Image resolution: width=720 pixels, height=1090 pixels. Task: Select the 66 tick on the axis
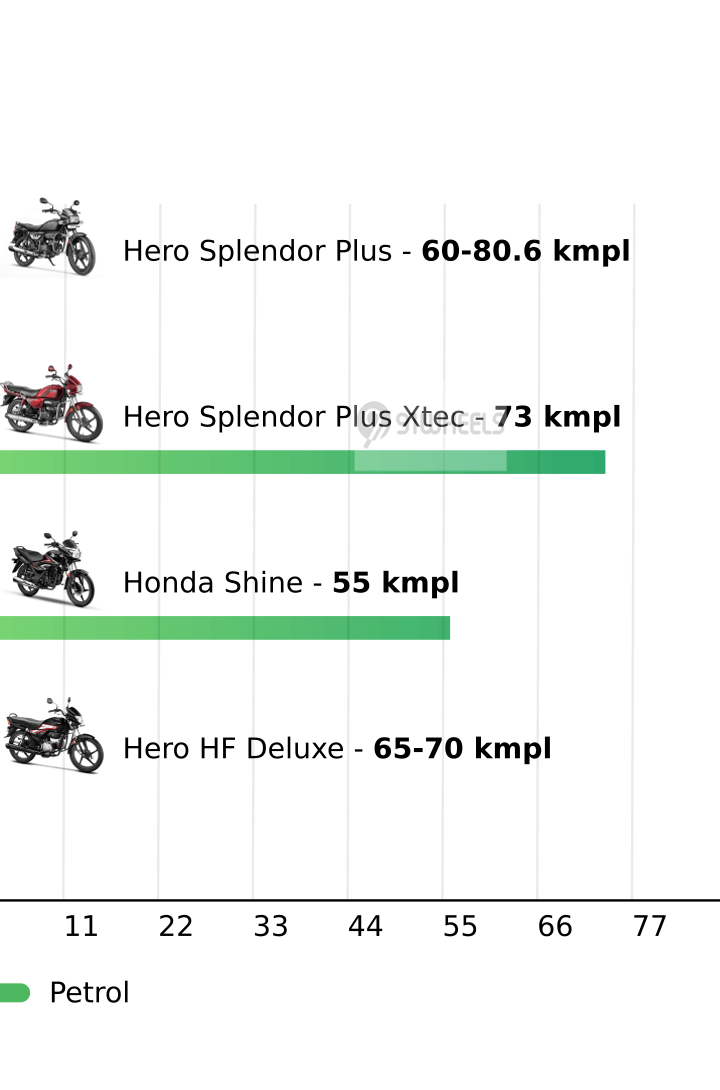pos(555,927)
